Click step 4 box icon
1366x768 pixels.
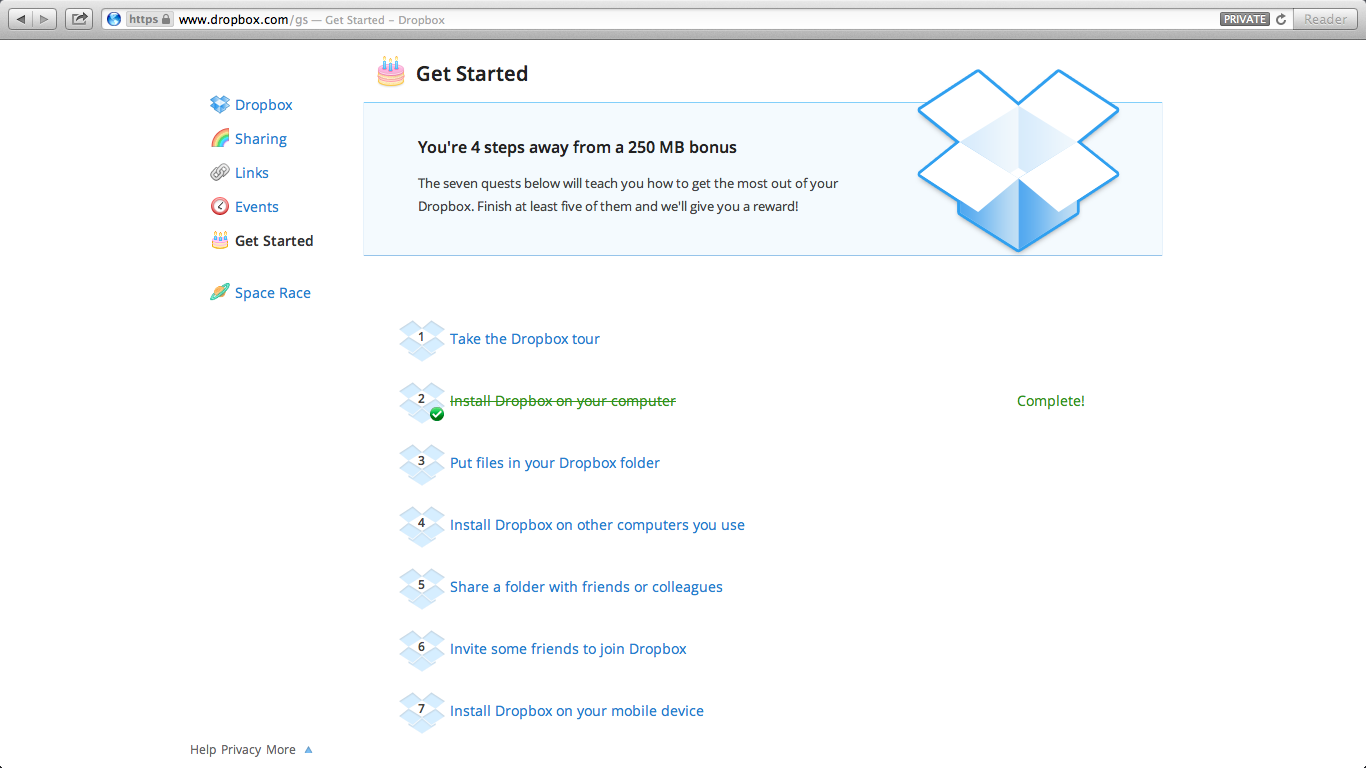point(422,526)
